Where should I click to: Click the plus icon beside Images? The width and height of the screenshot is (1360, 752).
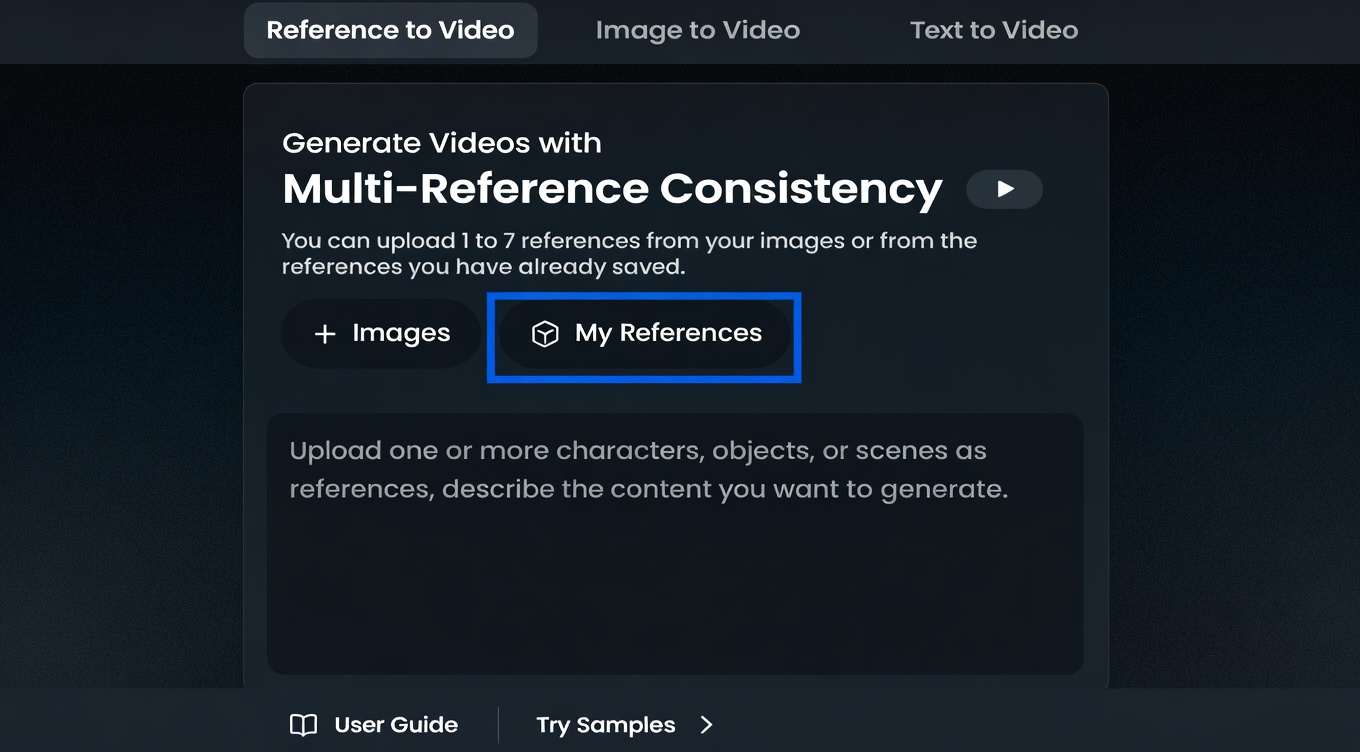pos(325,334)
